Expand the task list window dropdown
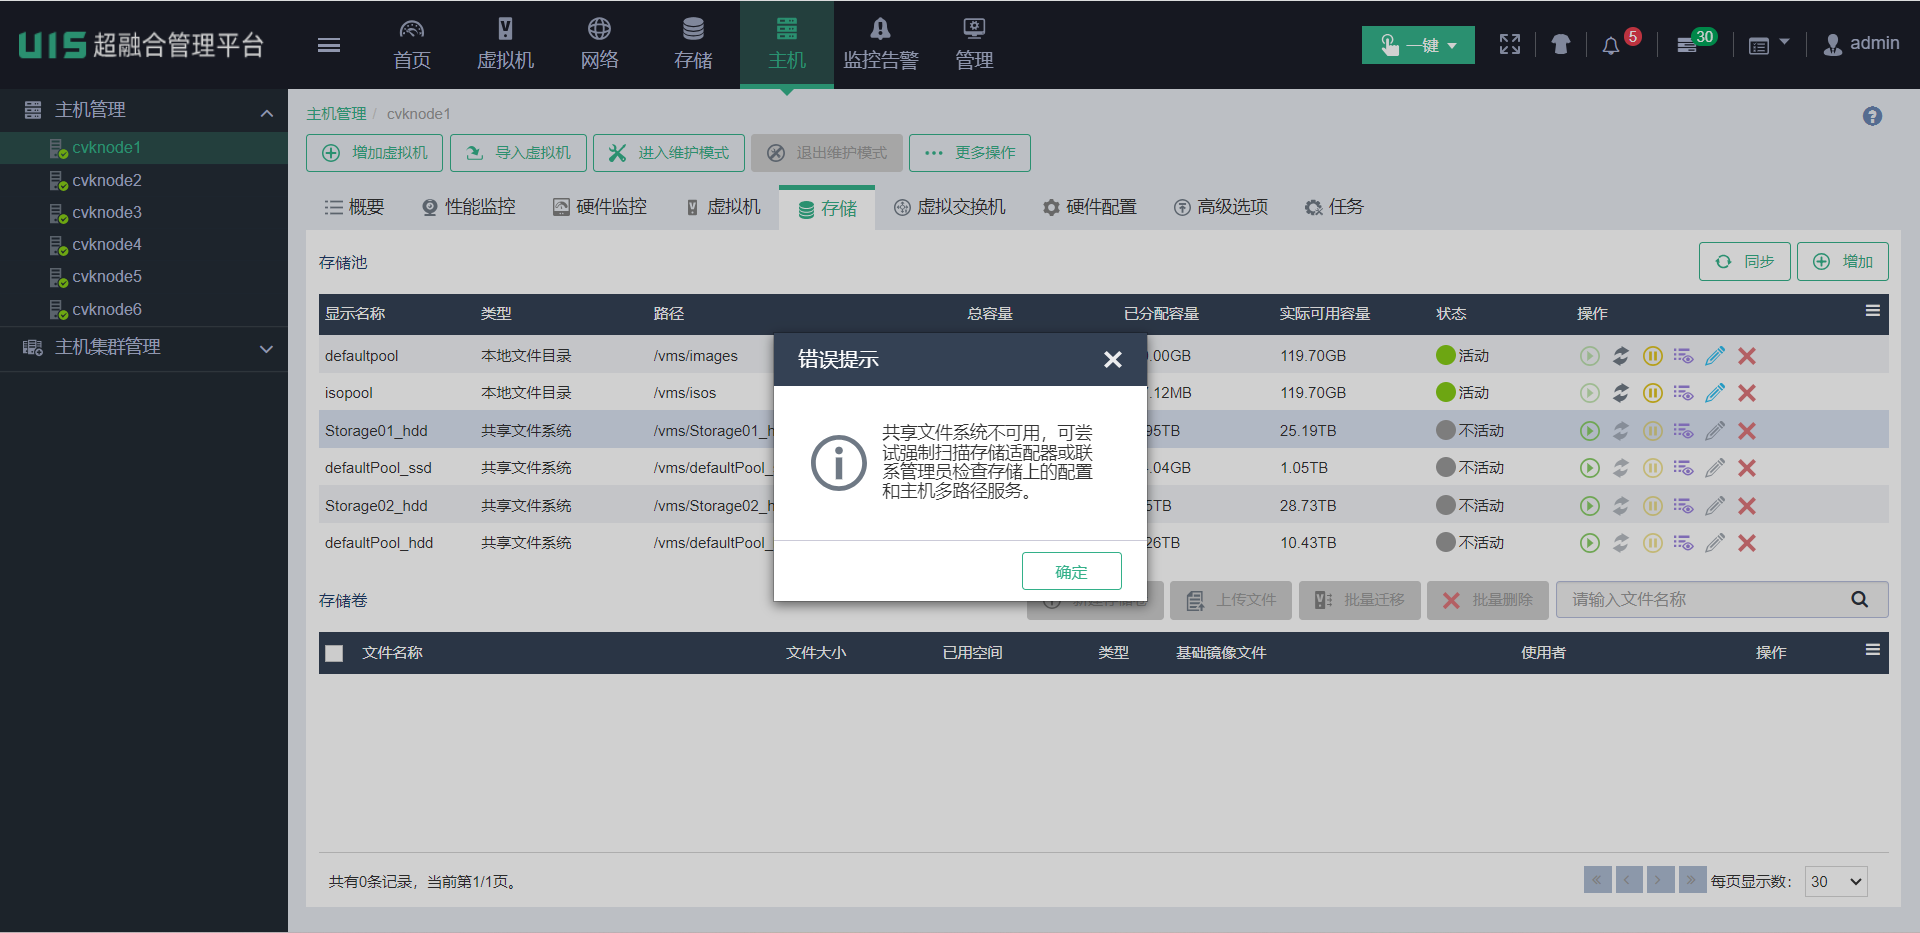 point(1768,45)
